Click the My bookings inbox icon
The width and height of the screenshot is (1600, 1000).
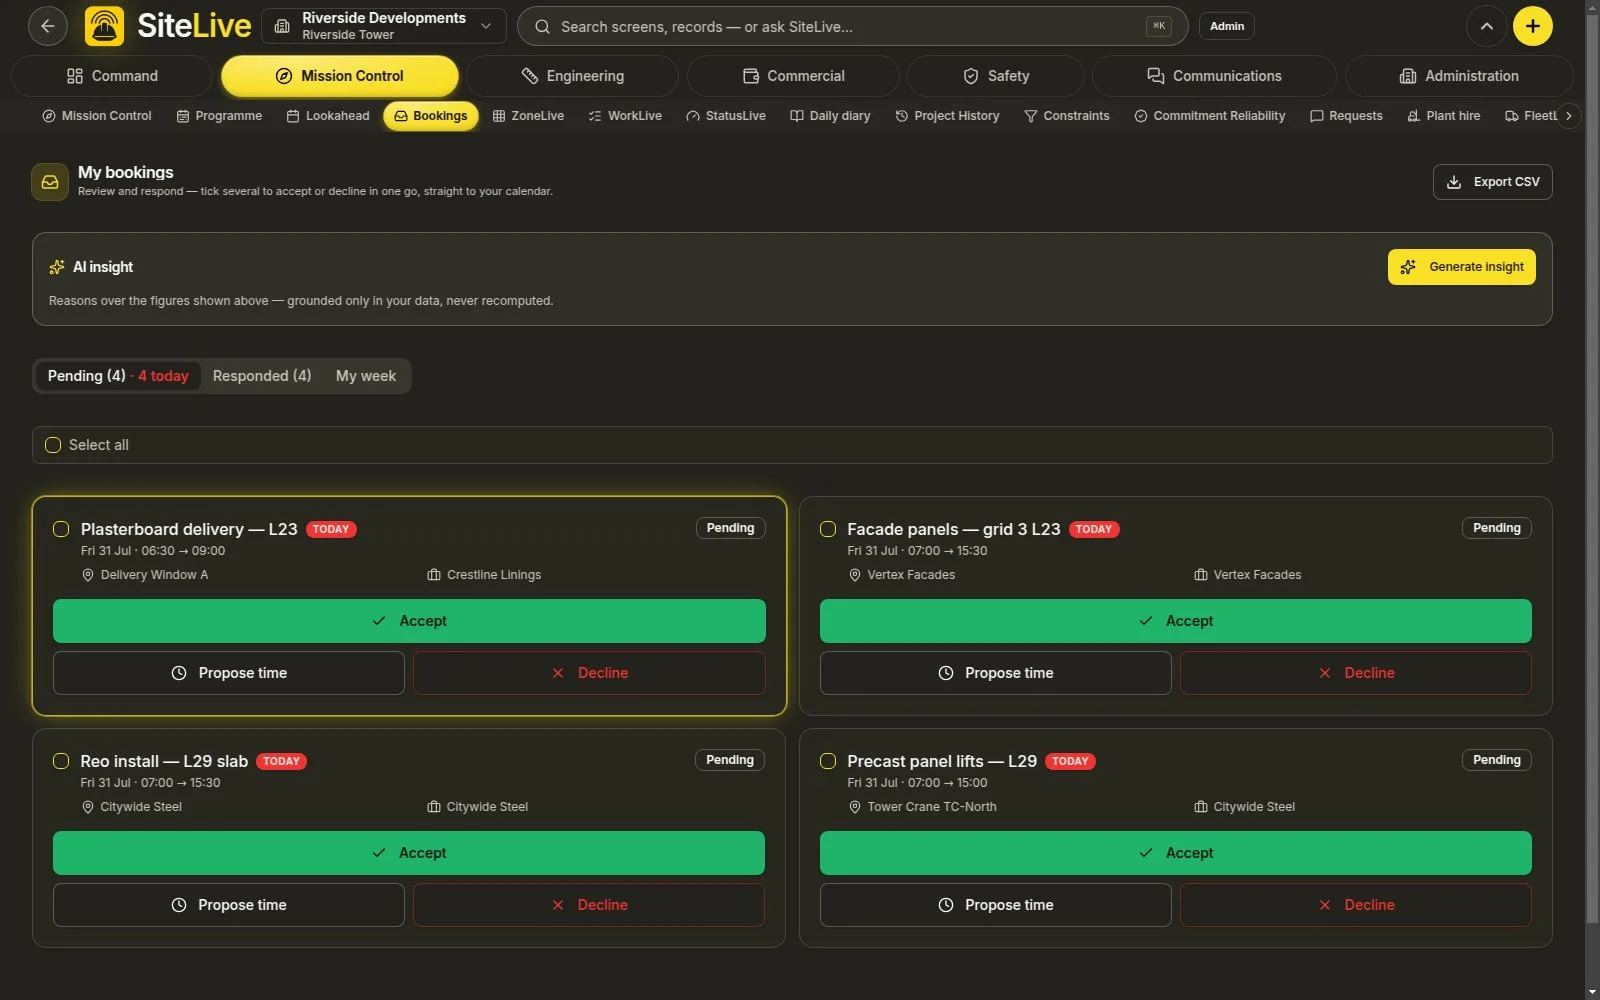[50, 182]
